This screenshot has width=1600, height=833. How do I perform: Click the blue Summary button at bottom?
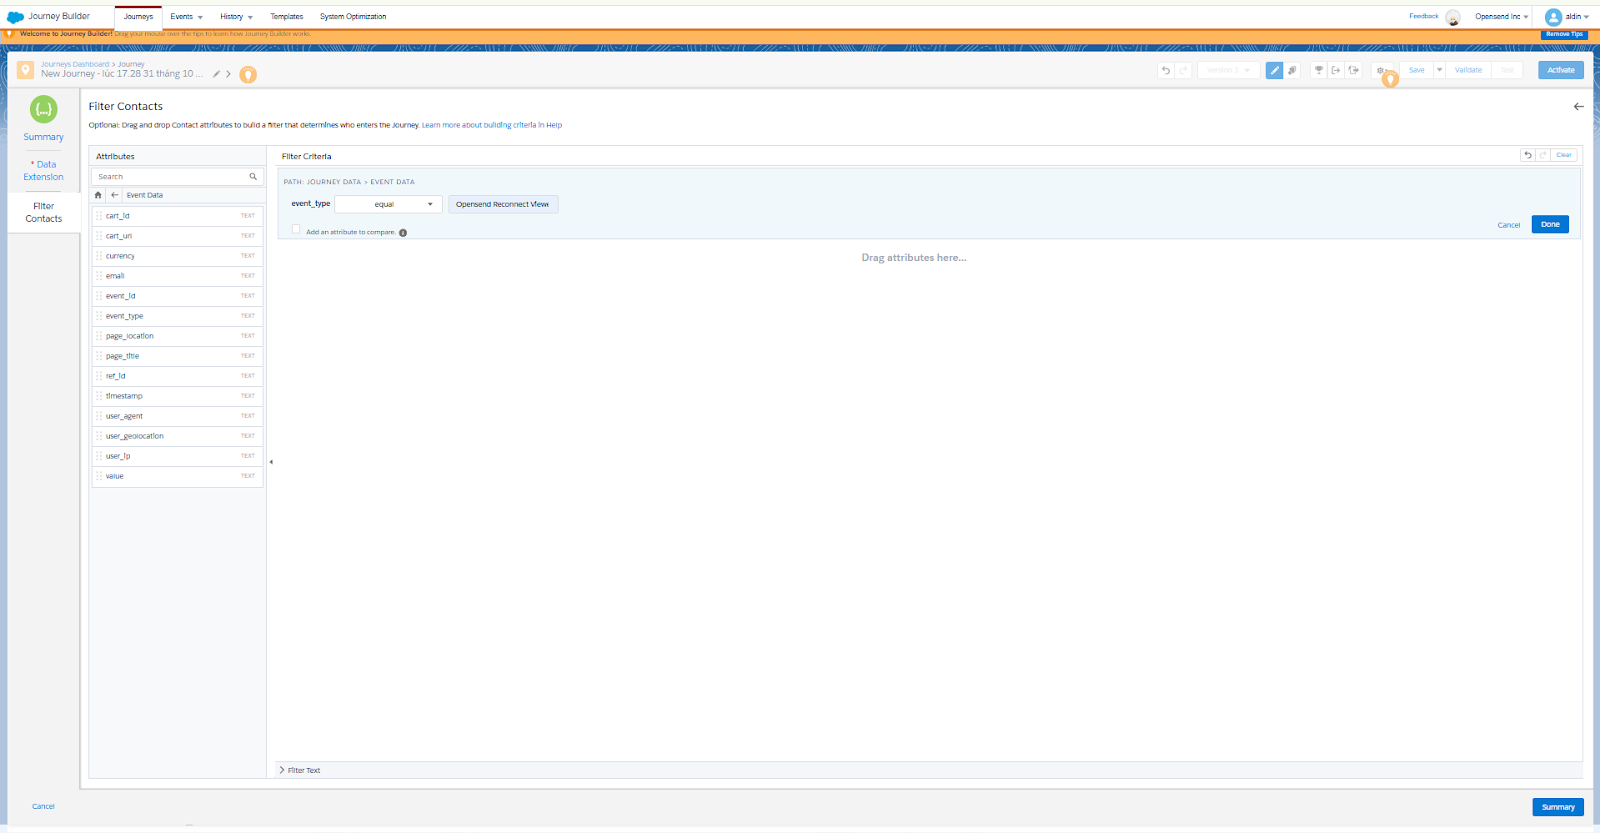1557,807
